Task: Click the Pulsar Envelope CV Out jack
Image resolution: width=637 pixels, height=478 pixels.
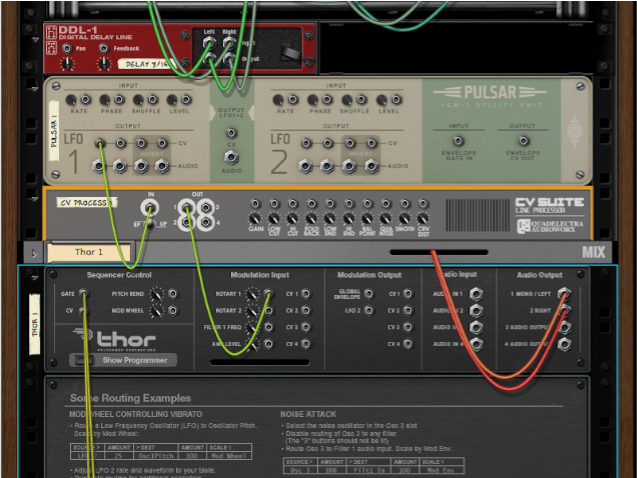Action: click(x=523, y=140)
